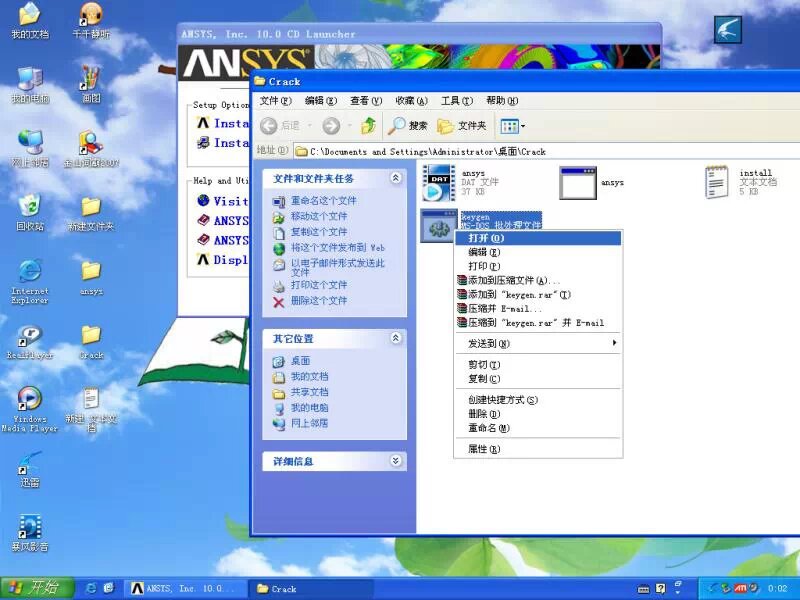Image resolution: width=800 pixels, height=600 pixels.
Task: Select the ansys folder on the desktop
Action: click(91, 278)
